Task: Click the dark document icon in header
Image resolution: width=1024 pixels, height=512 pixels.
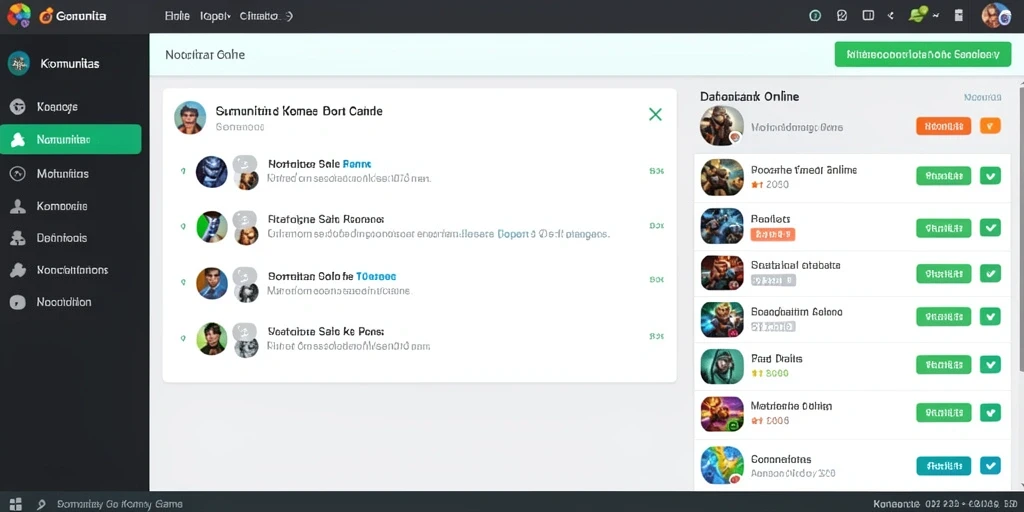Action: [959, 16]
